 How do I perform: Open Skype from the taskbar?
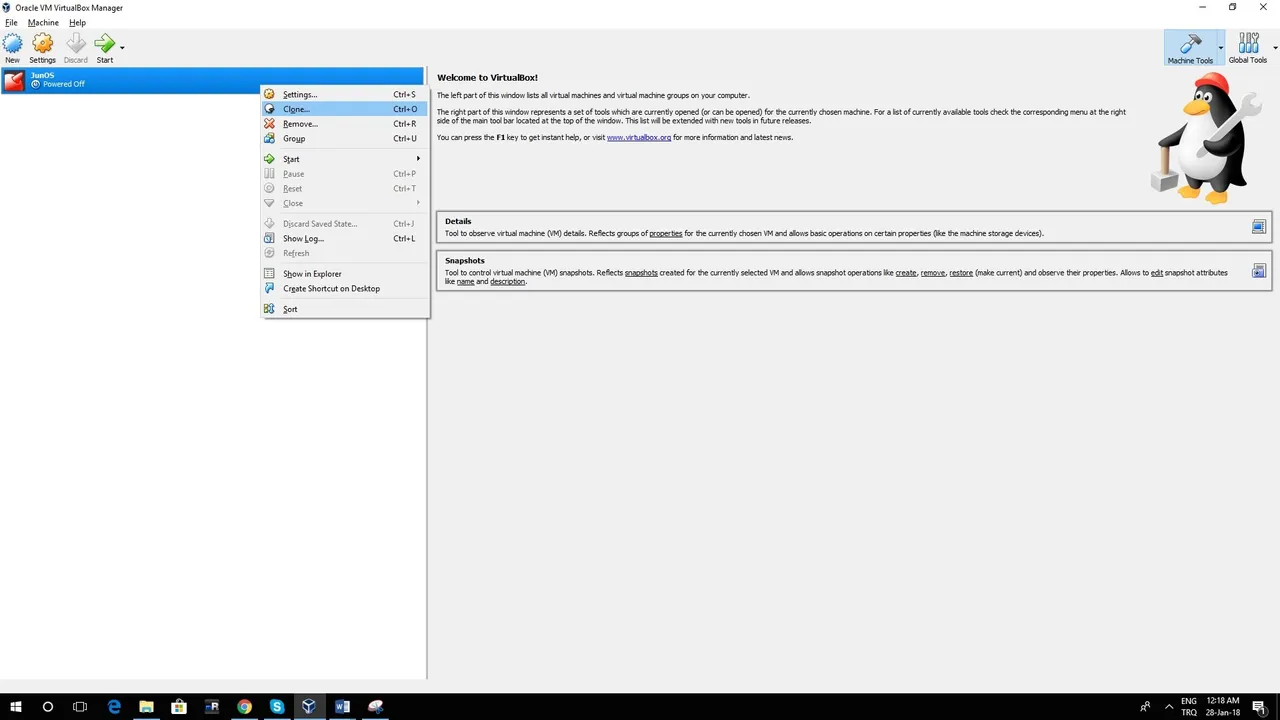click(x=277, y=706)
